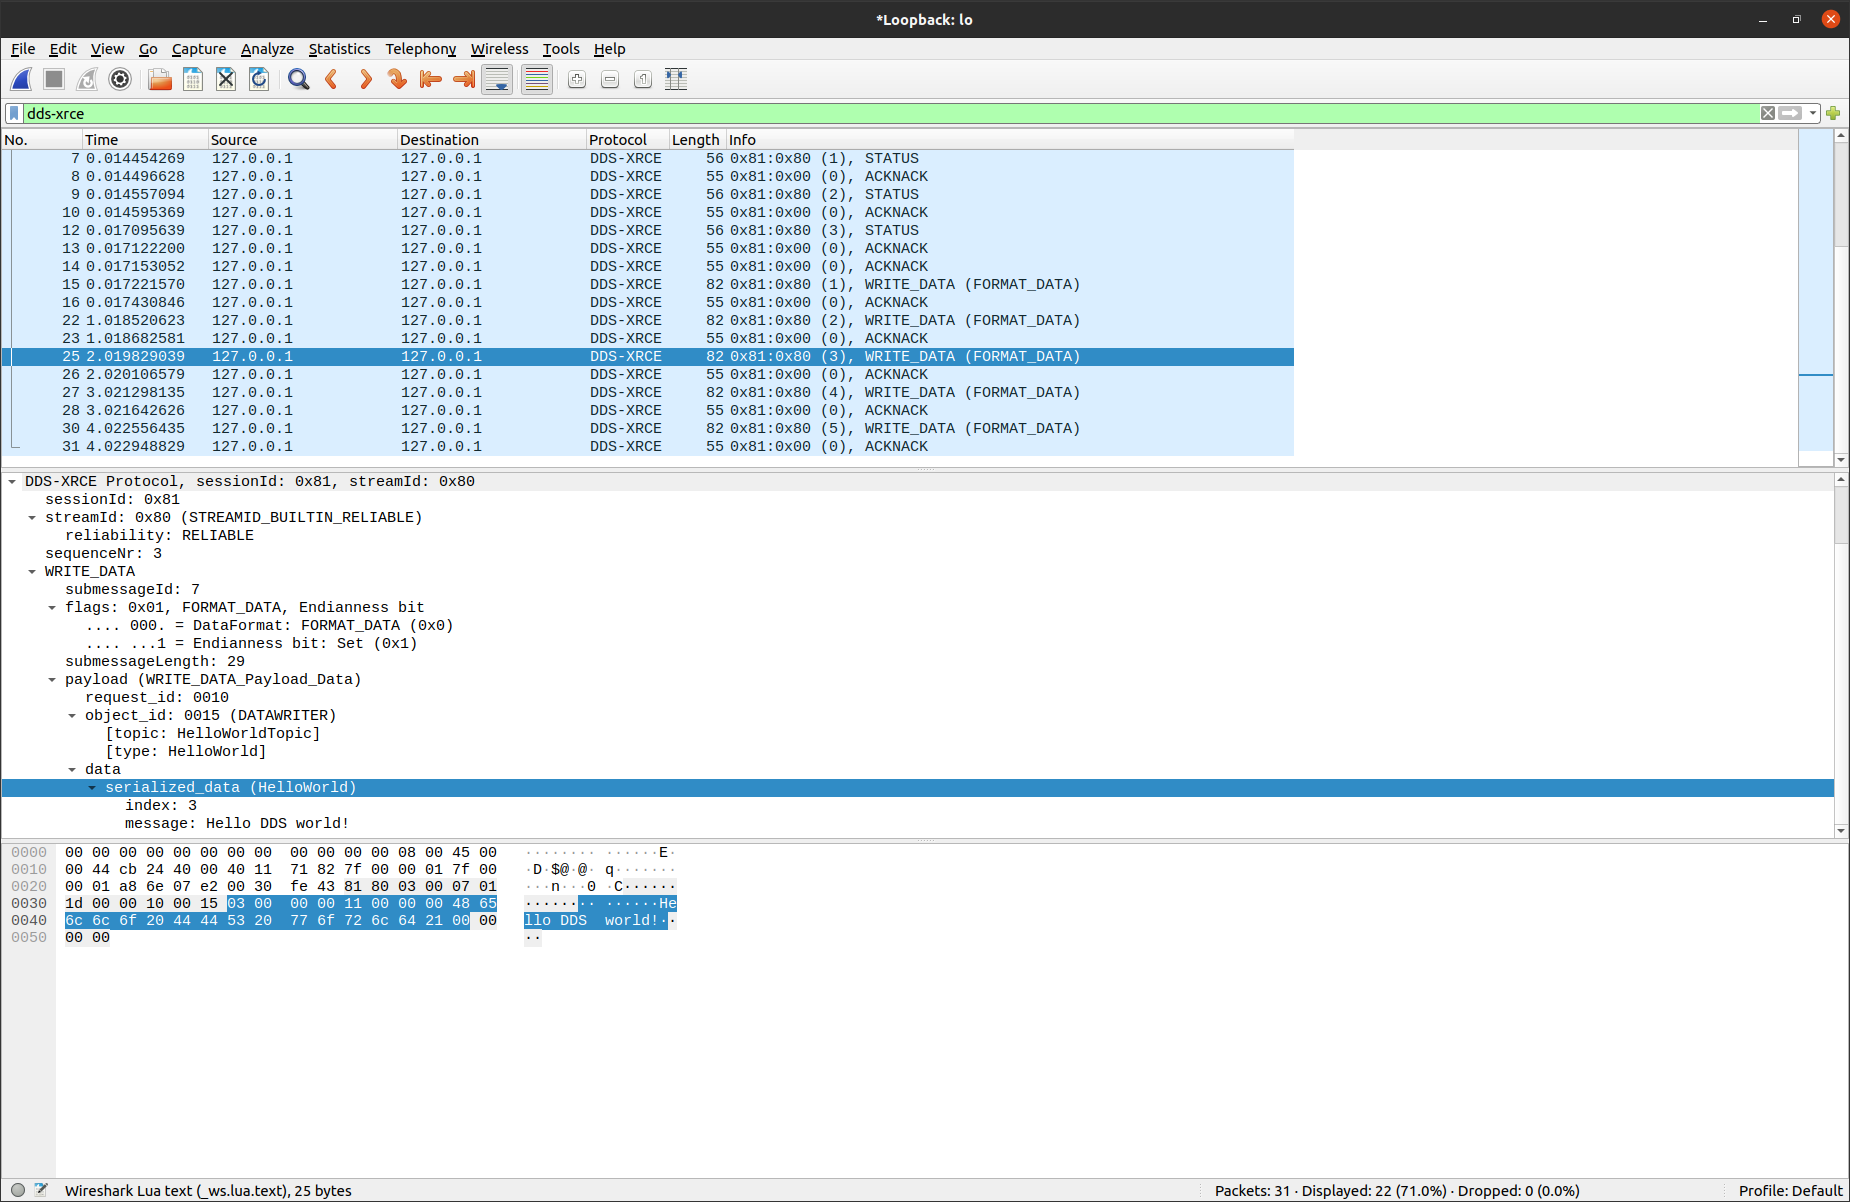Open the display filter history dropdown arrow
The image size is (1850, 1202).
(x=1813, y=113)
